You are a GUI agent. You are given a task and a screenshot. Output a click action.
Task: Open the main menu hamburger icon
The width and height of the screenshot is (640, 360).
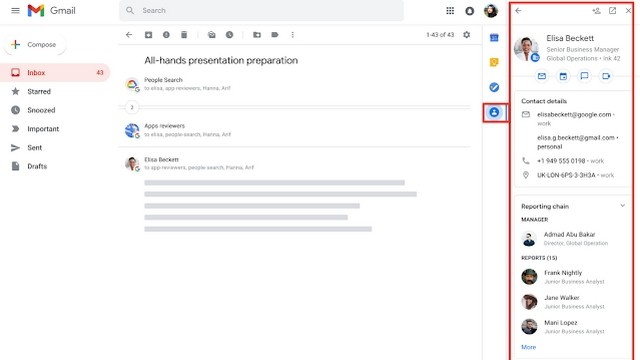pyautogui.click(x=15, y=11)
